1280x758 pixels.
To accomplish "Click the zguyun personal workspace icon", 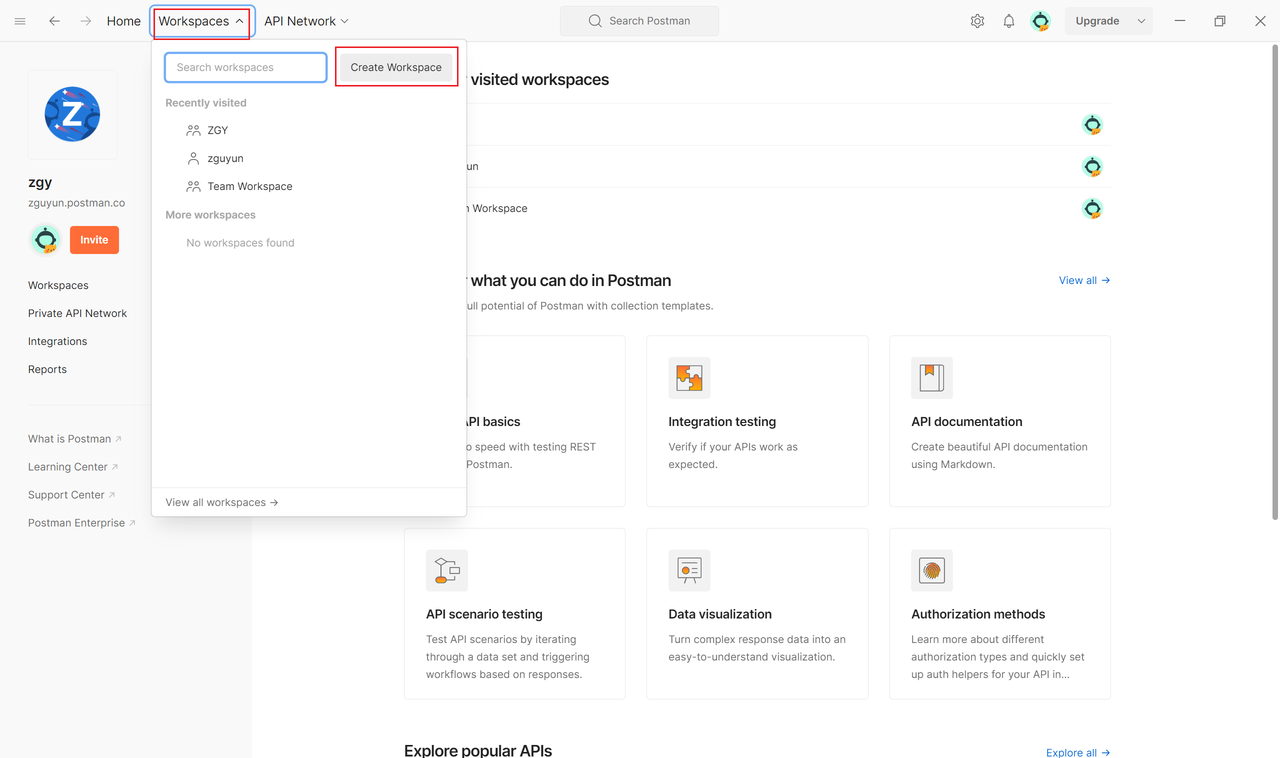I will pyautogui.click(x=193, y=158).
